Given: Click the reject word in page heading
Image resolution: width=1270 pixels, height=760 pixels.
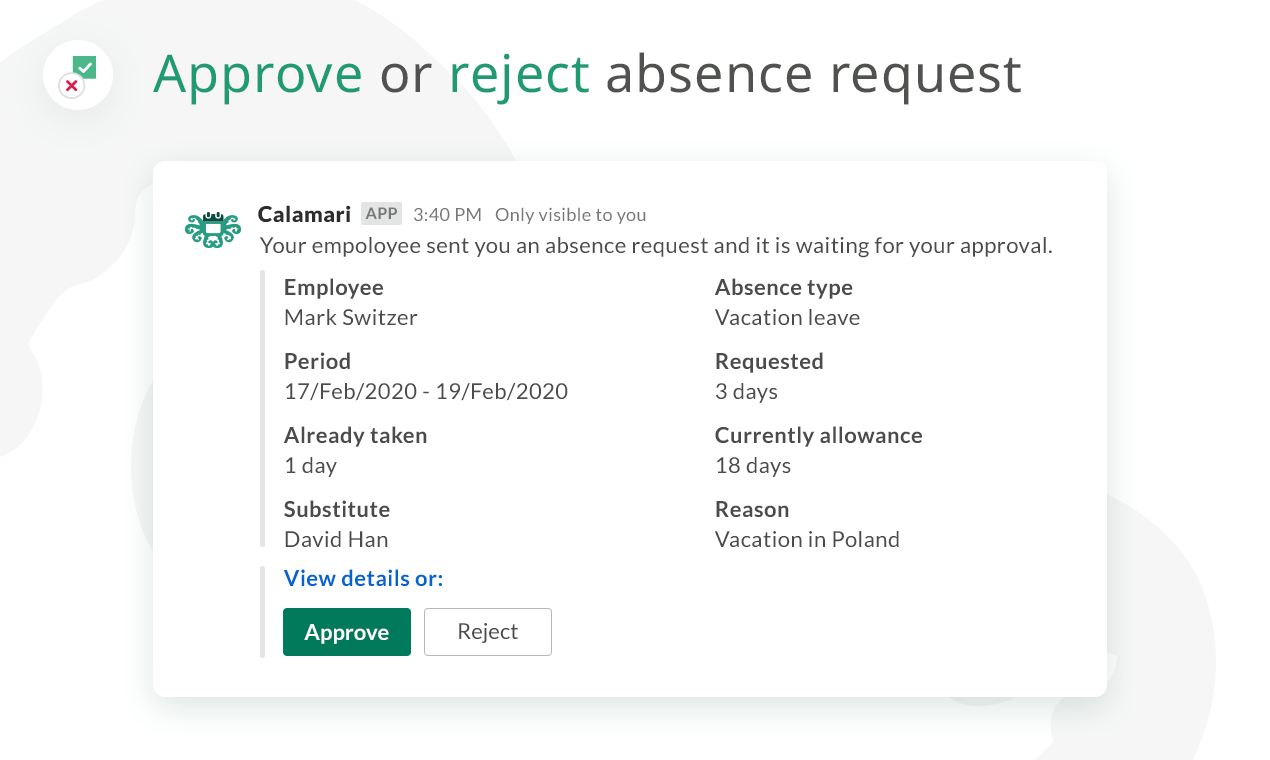Looking at the screenshot, I should pyautogui.click(x=520, y=75).
